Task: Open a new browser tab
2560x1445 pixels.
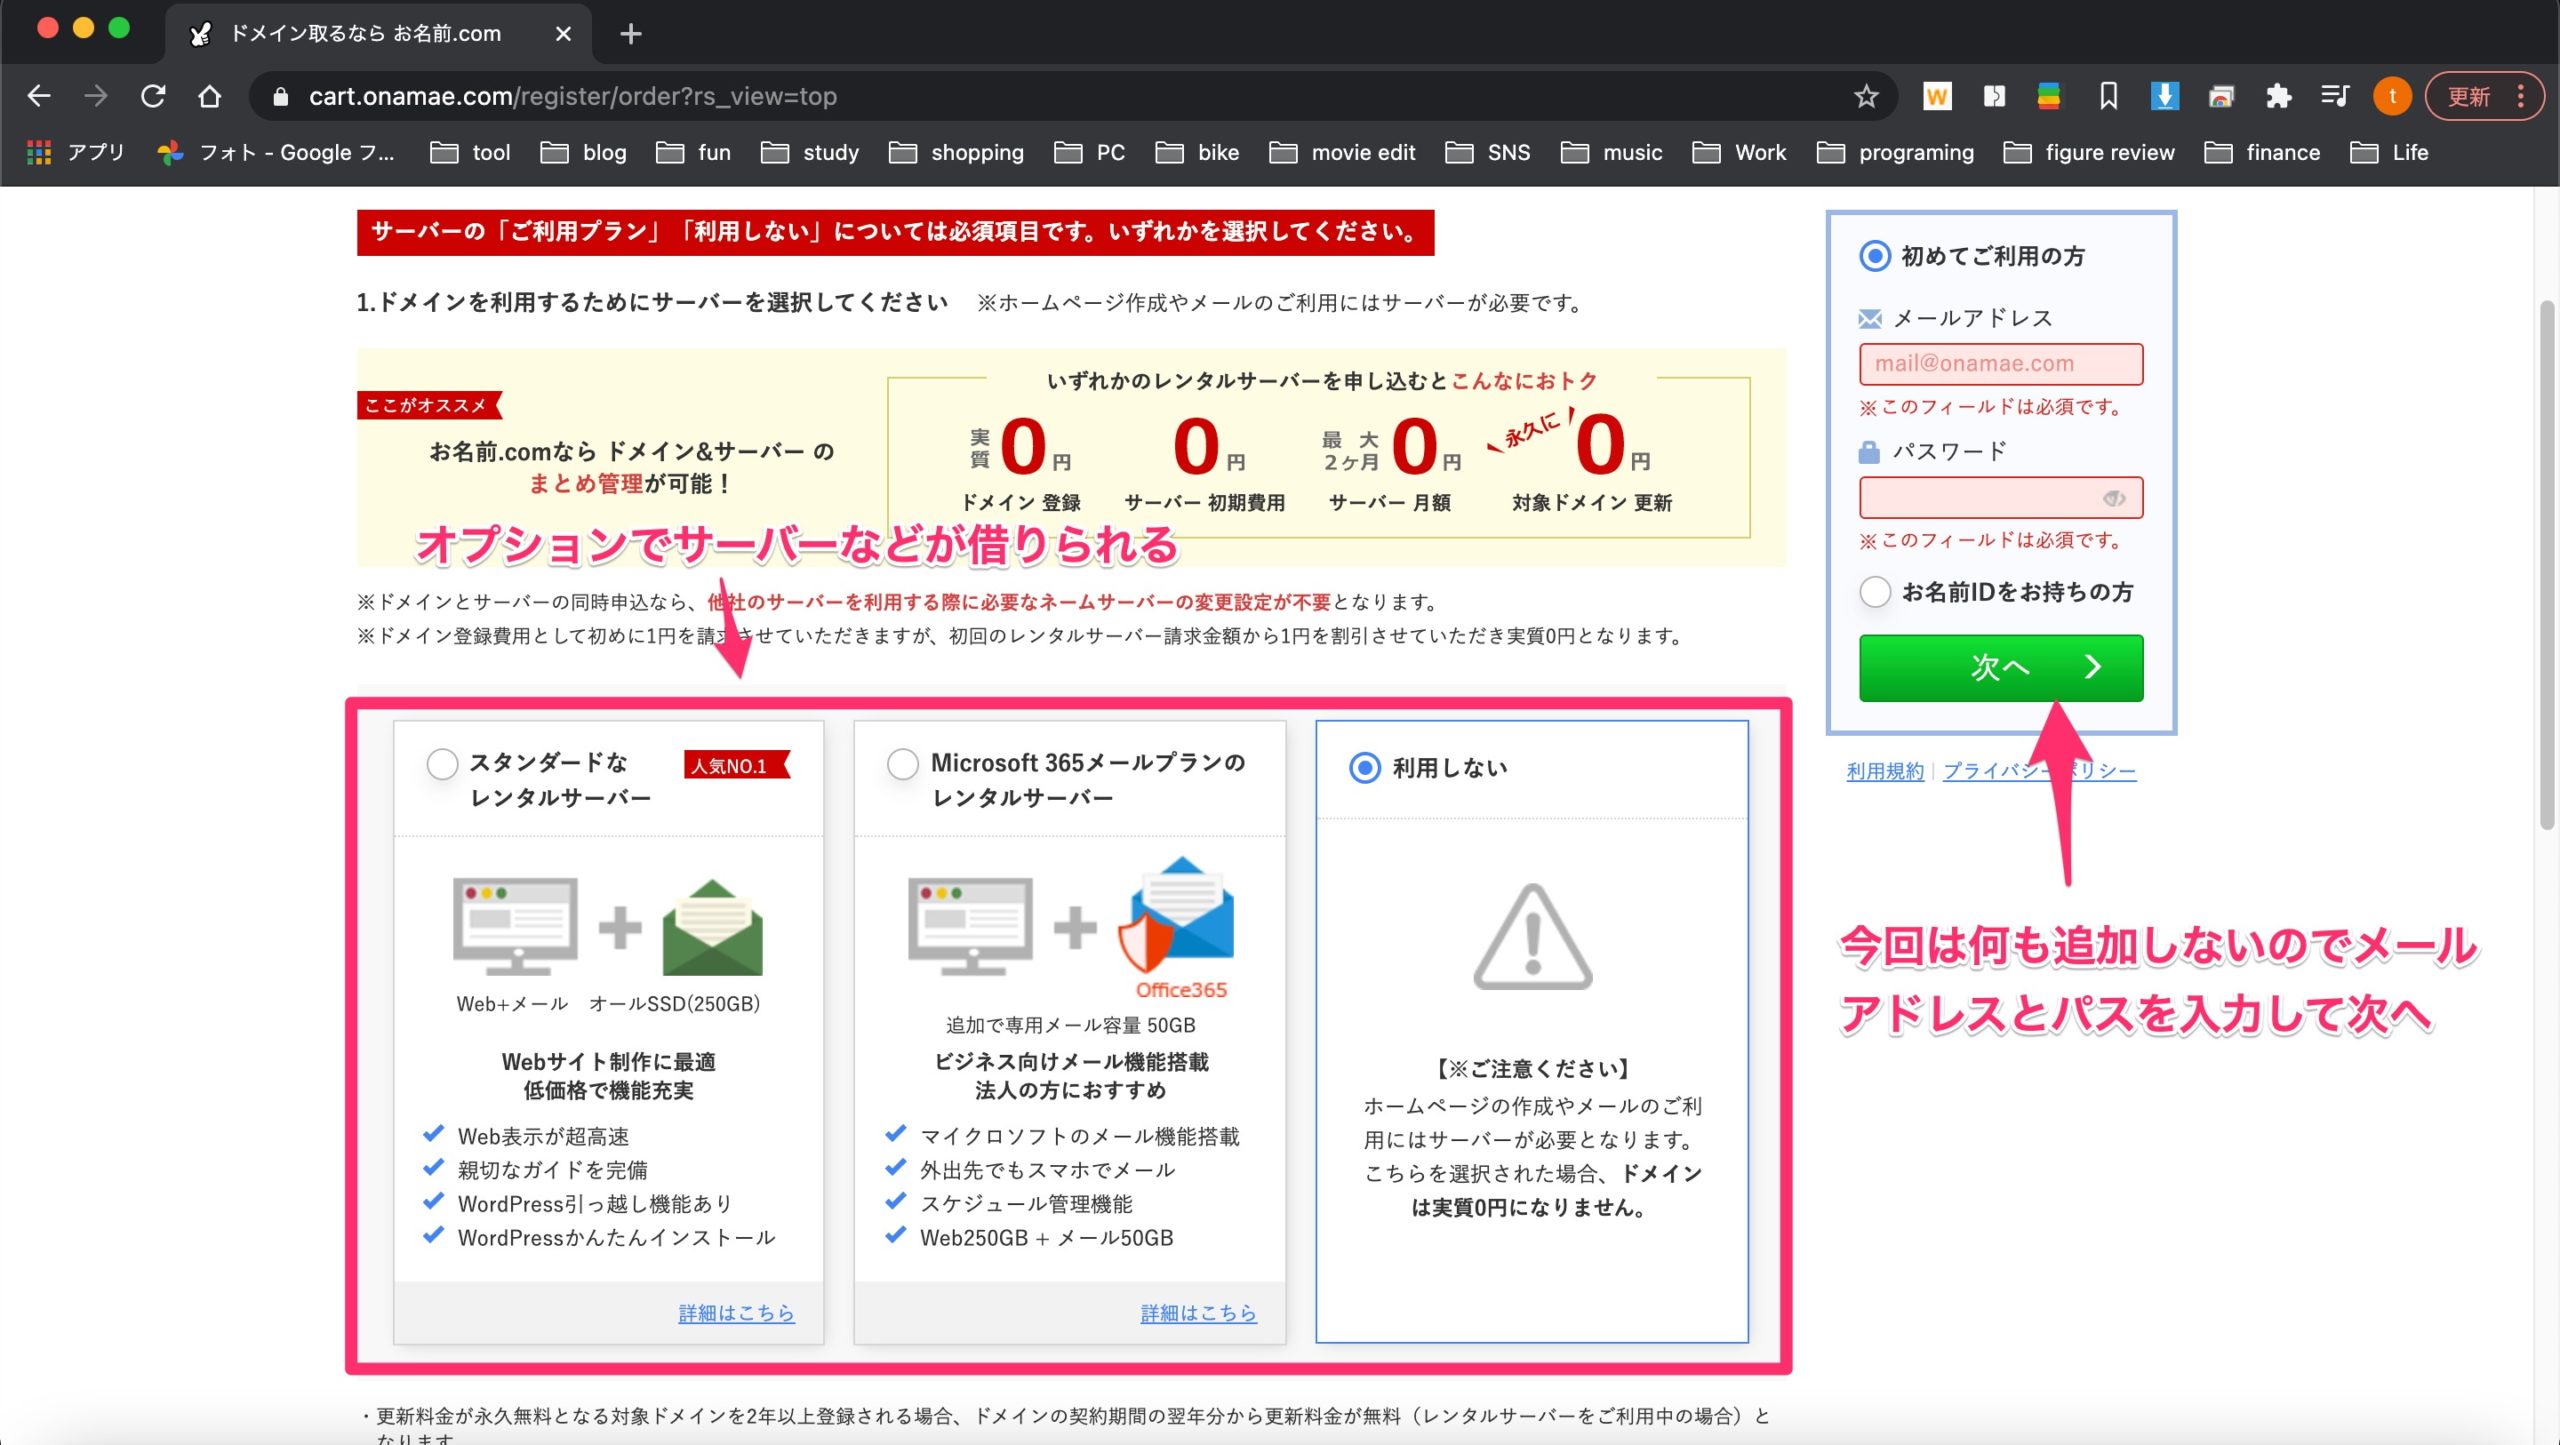Action: click(x=630, y=34)
